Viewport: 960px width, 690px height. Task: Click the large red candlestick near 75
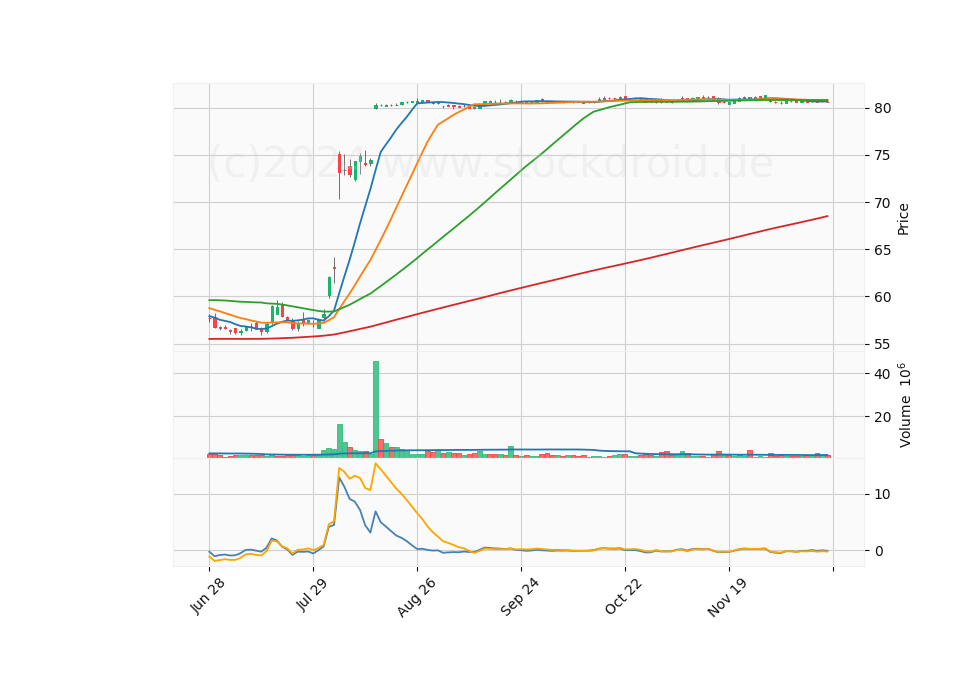(x=340, y=163)
